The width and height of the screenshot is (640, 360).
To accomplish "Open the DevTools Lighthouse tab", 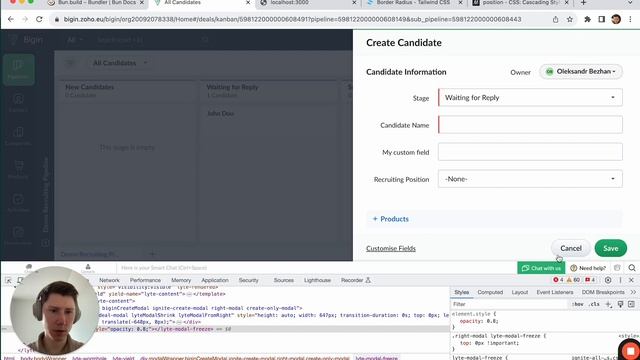I will (x=317, y=280).
